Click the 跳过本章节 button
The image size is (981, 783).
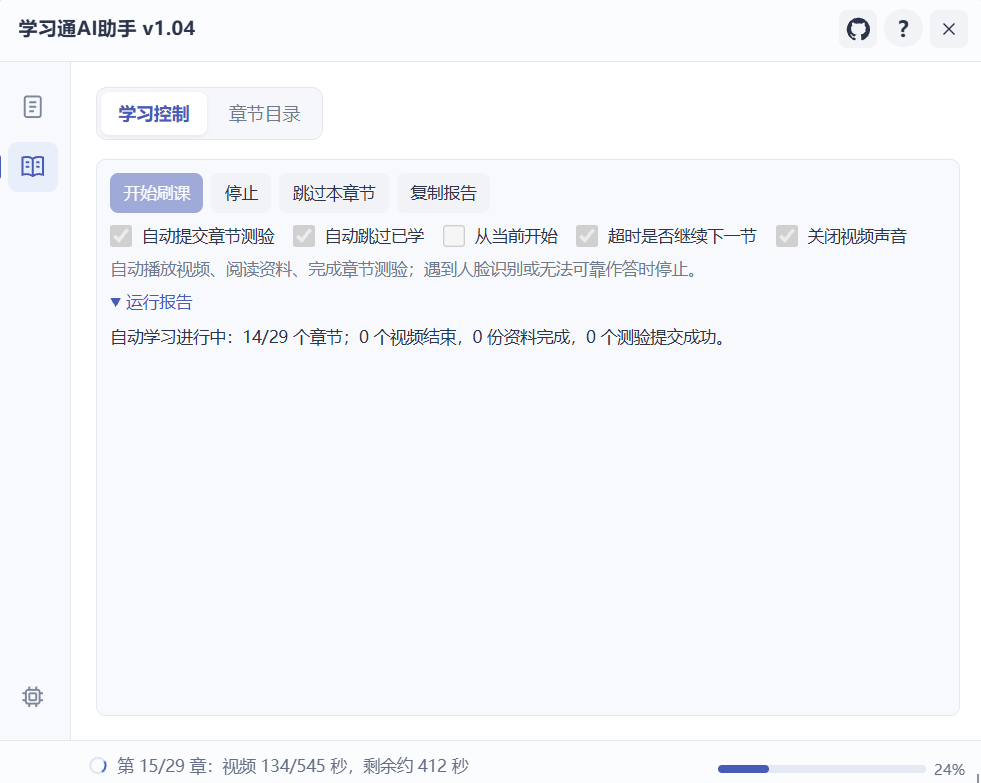coord(334,193)
